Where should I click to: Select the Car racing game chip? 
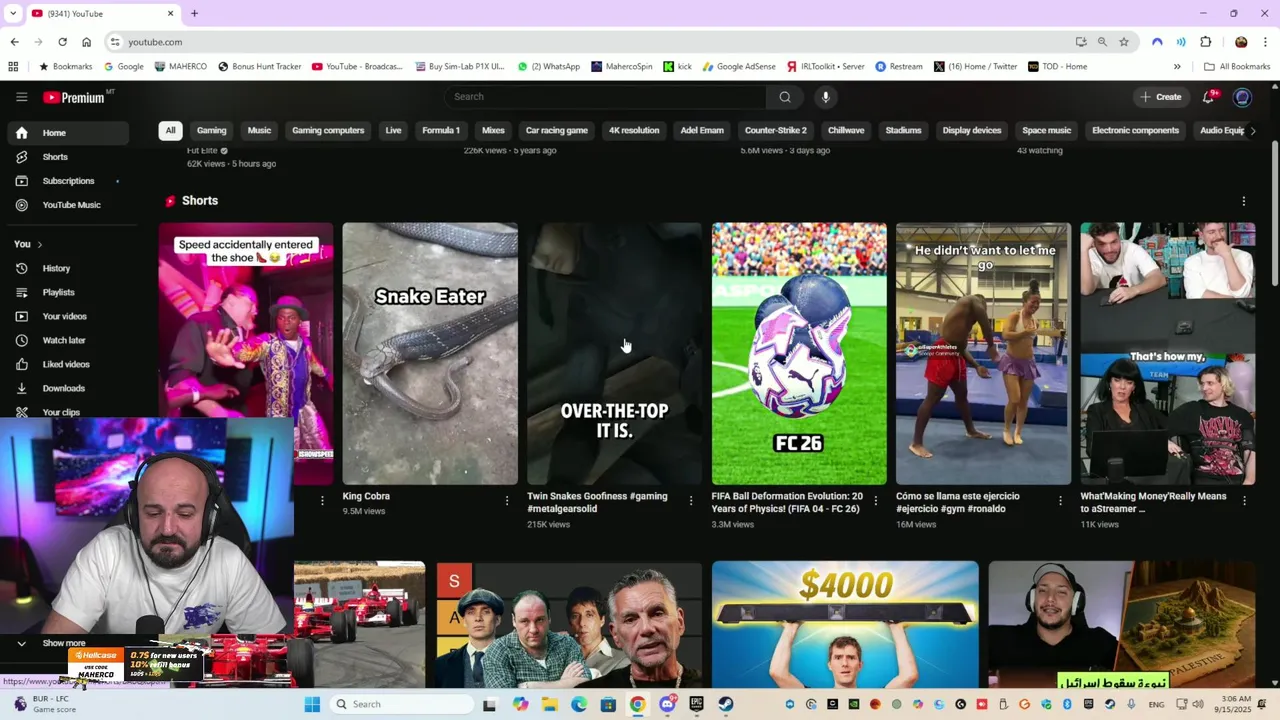557,131
